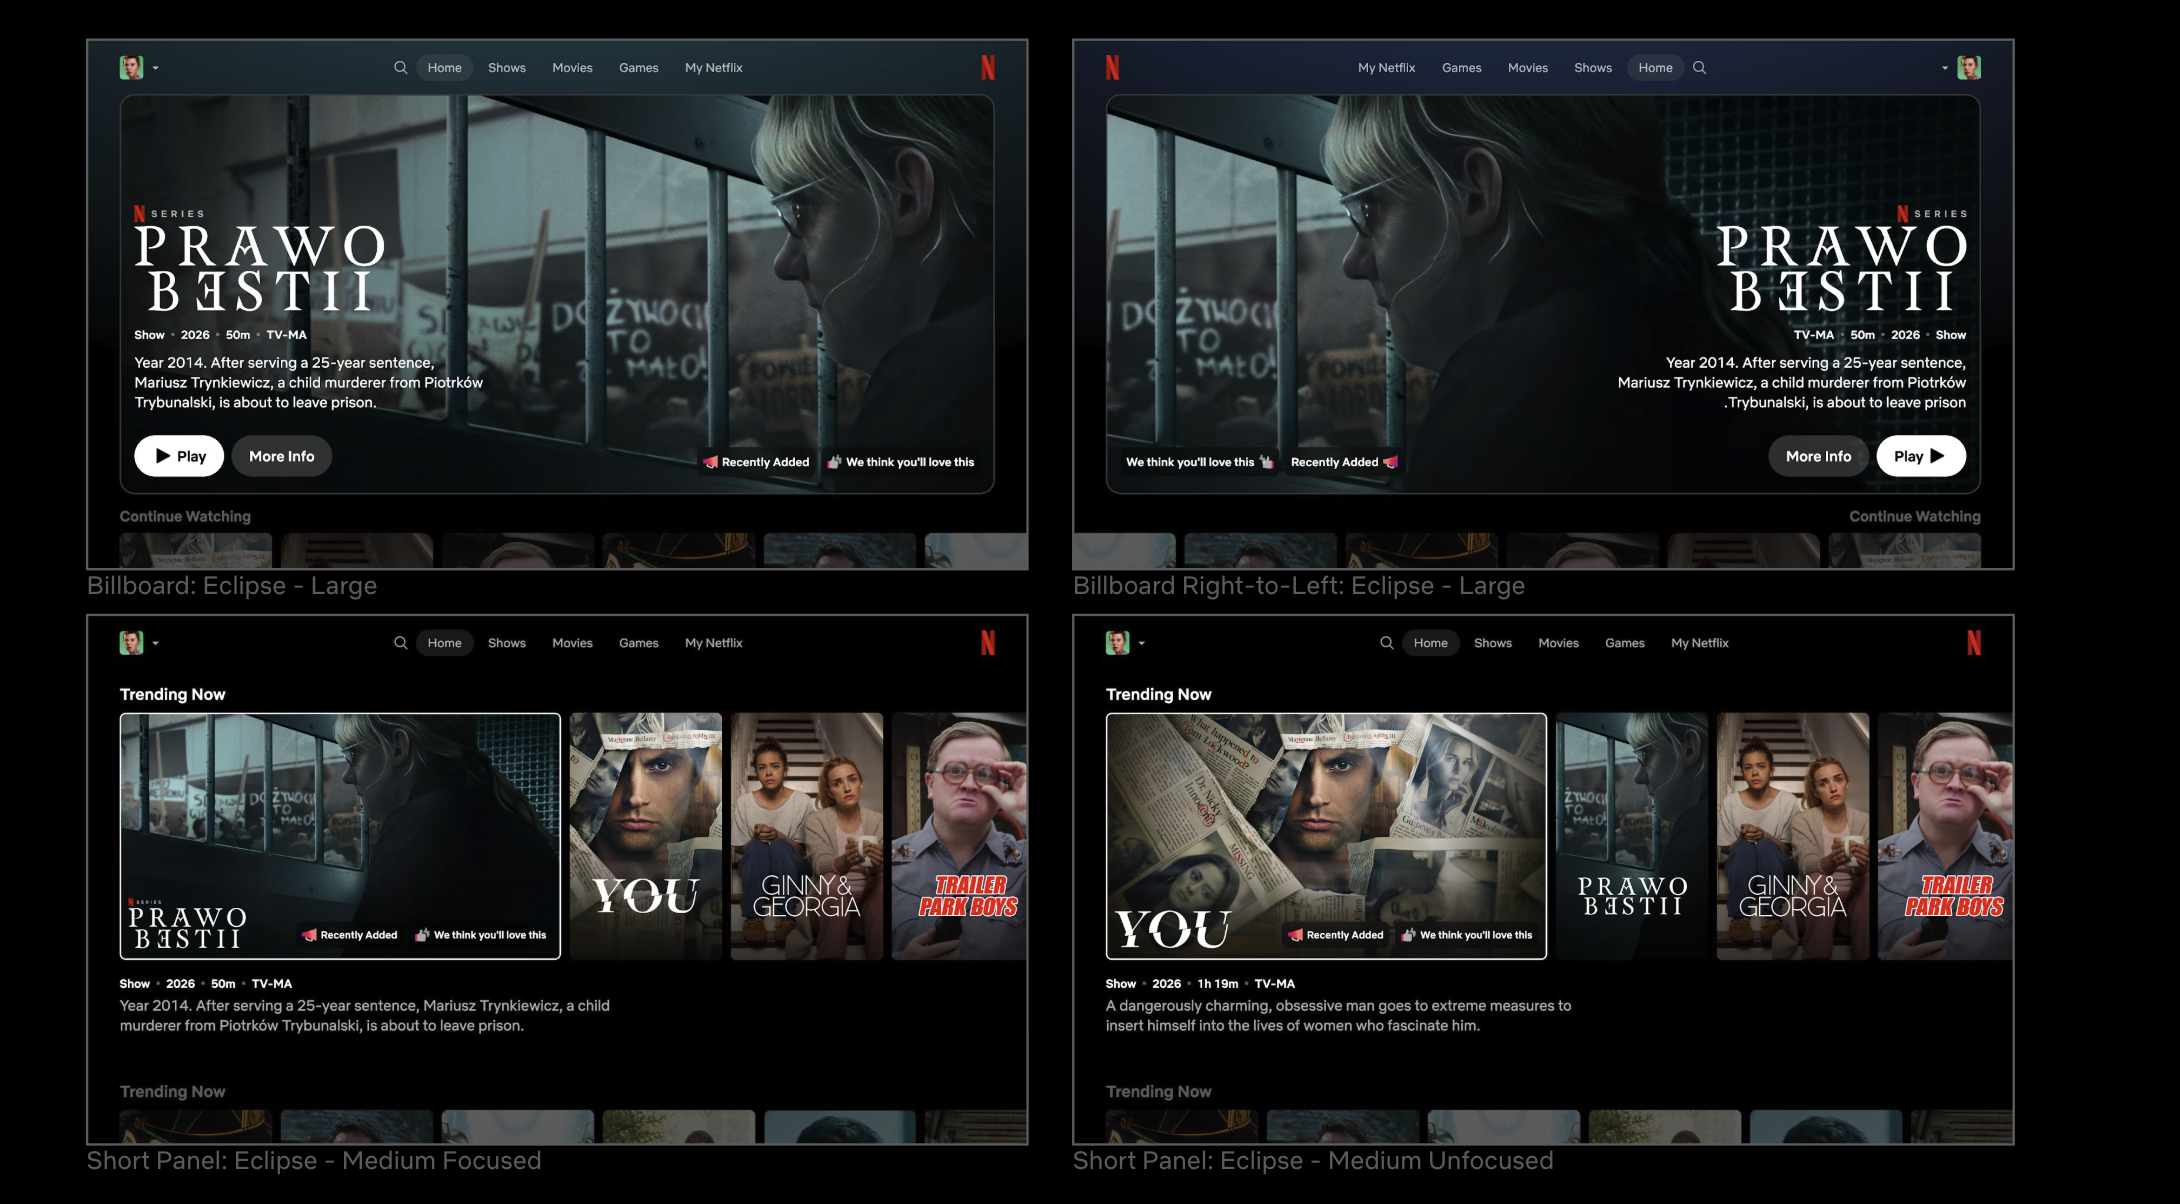Select Games tab in Short Panel Medium Focused
The image size is (2180, 1204).
click(x=638, y=643)
